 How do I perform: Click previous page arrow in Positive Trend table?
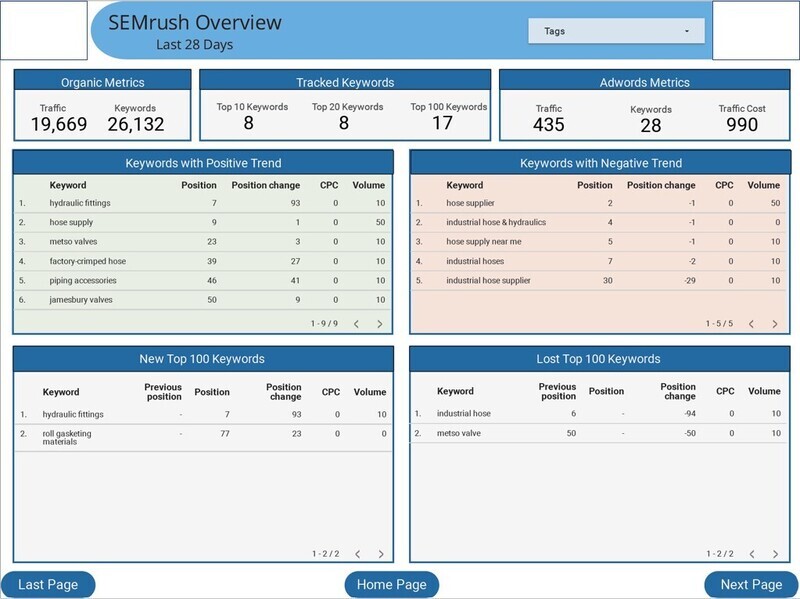pyautogui.click(x=355, y=324)
